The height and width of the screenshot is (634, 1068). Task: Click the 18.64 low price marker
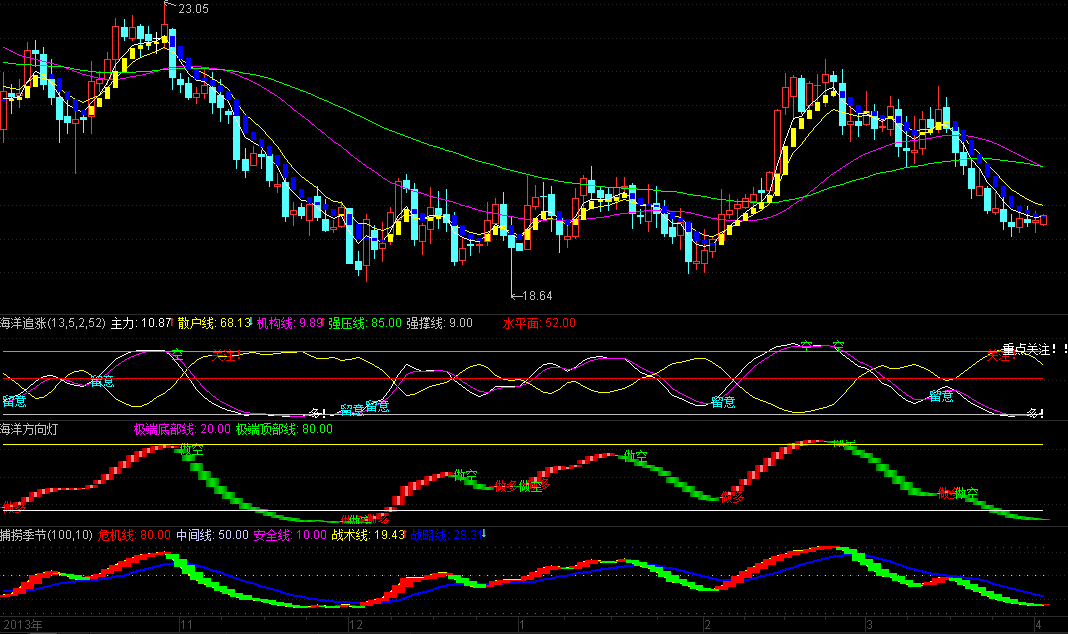pyautogui.click(x=537, y=296)
